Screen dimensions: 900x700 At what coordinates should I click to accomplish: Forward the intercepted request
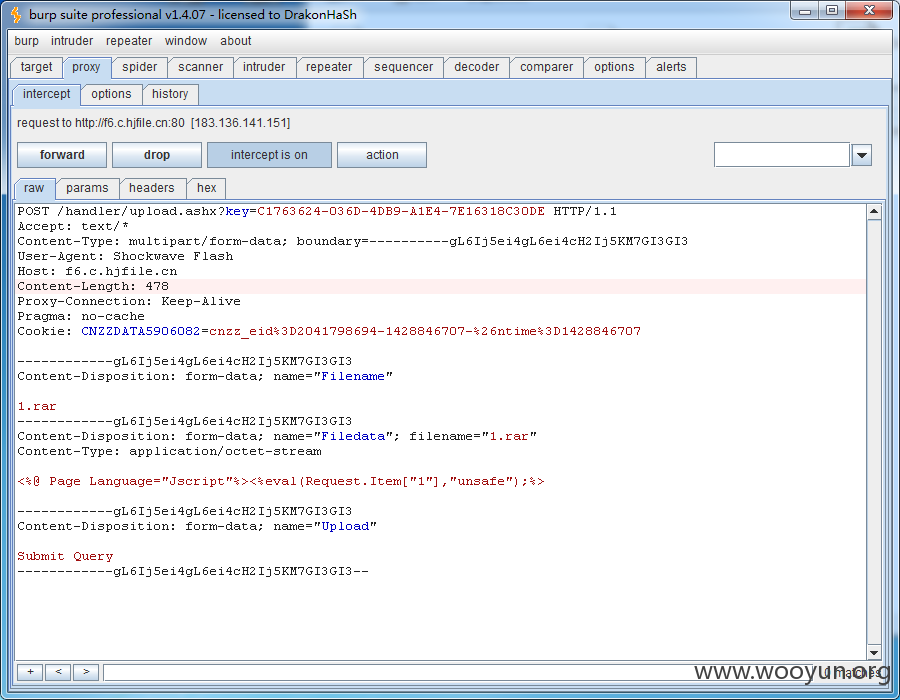(62, 155)
